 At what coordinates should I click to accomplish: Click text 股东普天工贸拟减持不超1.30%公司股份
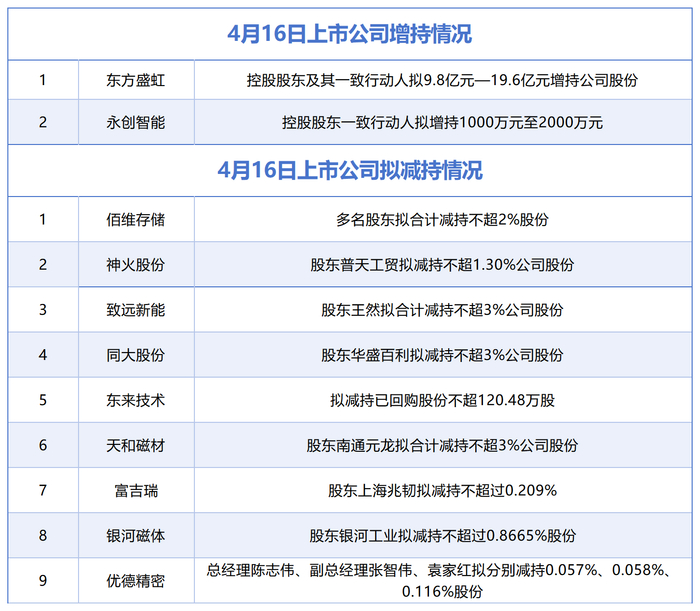click(x=442, y=265)
